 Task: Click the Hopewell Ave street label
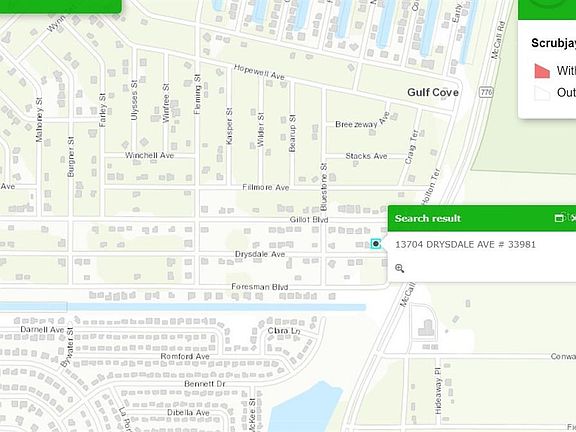[x=259, y=72]
